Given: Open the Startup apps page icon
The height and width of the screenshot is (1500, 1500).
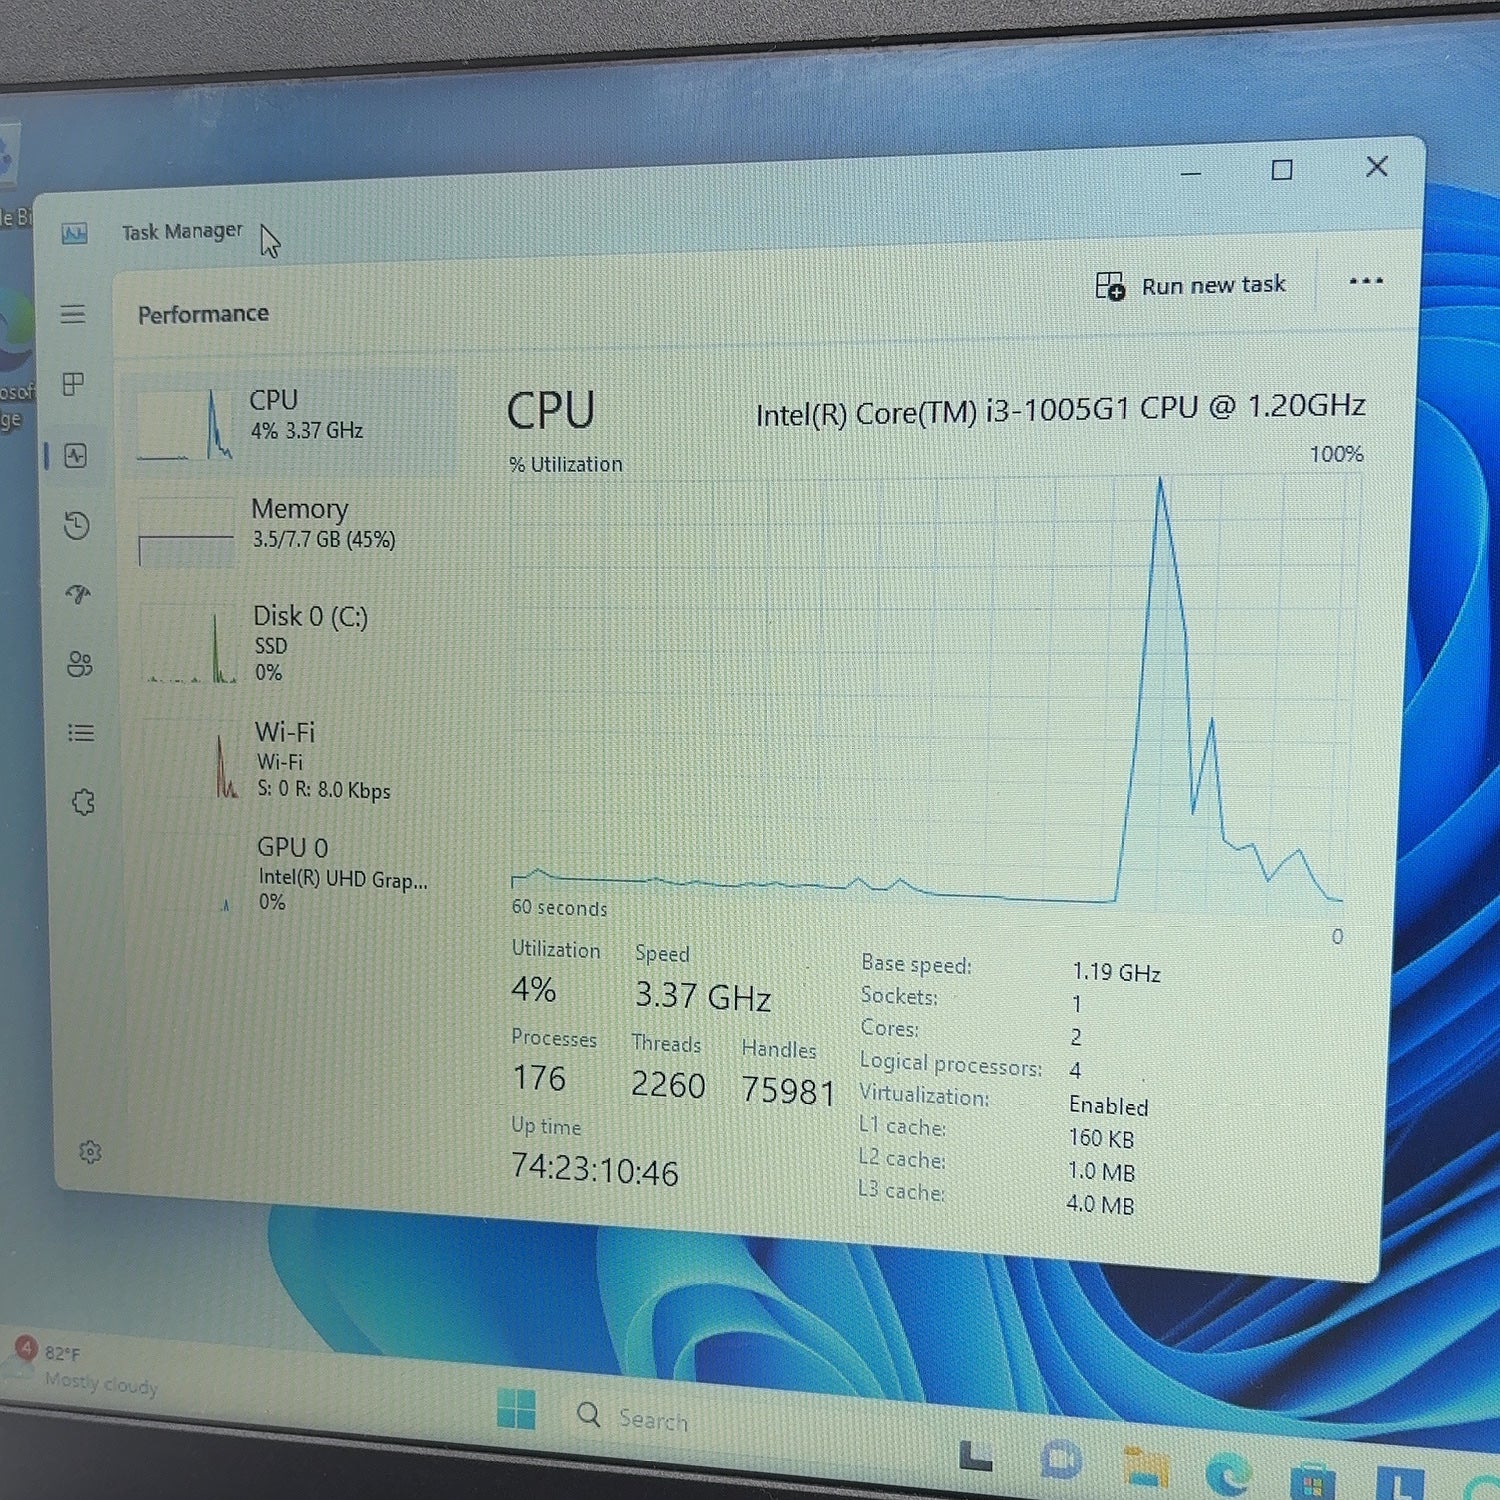Looking at the screenshot, I should (79, 595).
